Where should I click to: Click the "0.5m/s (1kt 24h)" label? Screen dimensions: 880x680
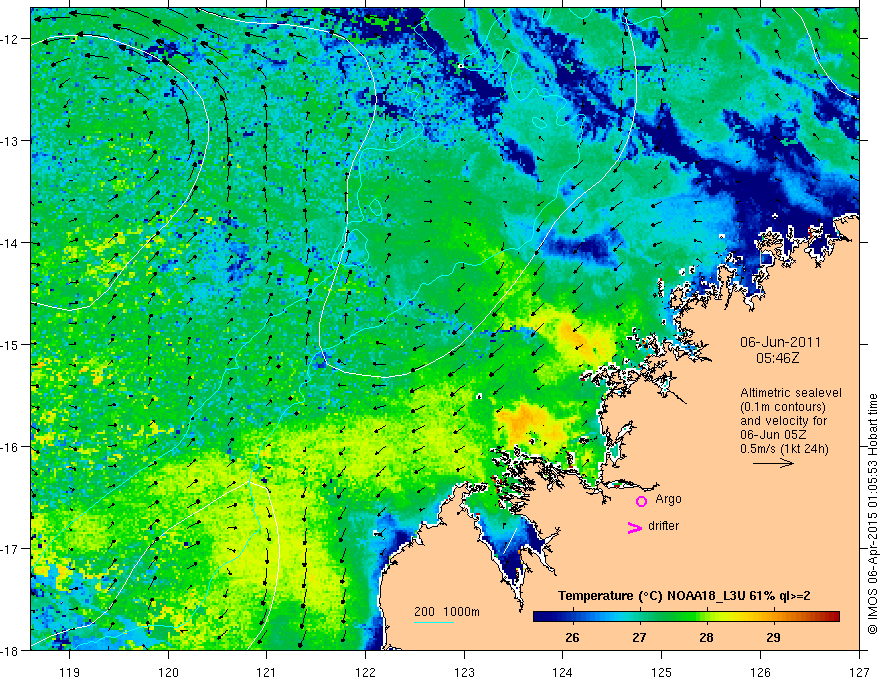point(784,449)
